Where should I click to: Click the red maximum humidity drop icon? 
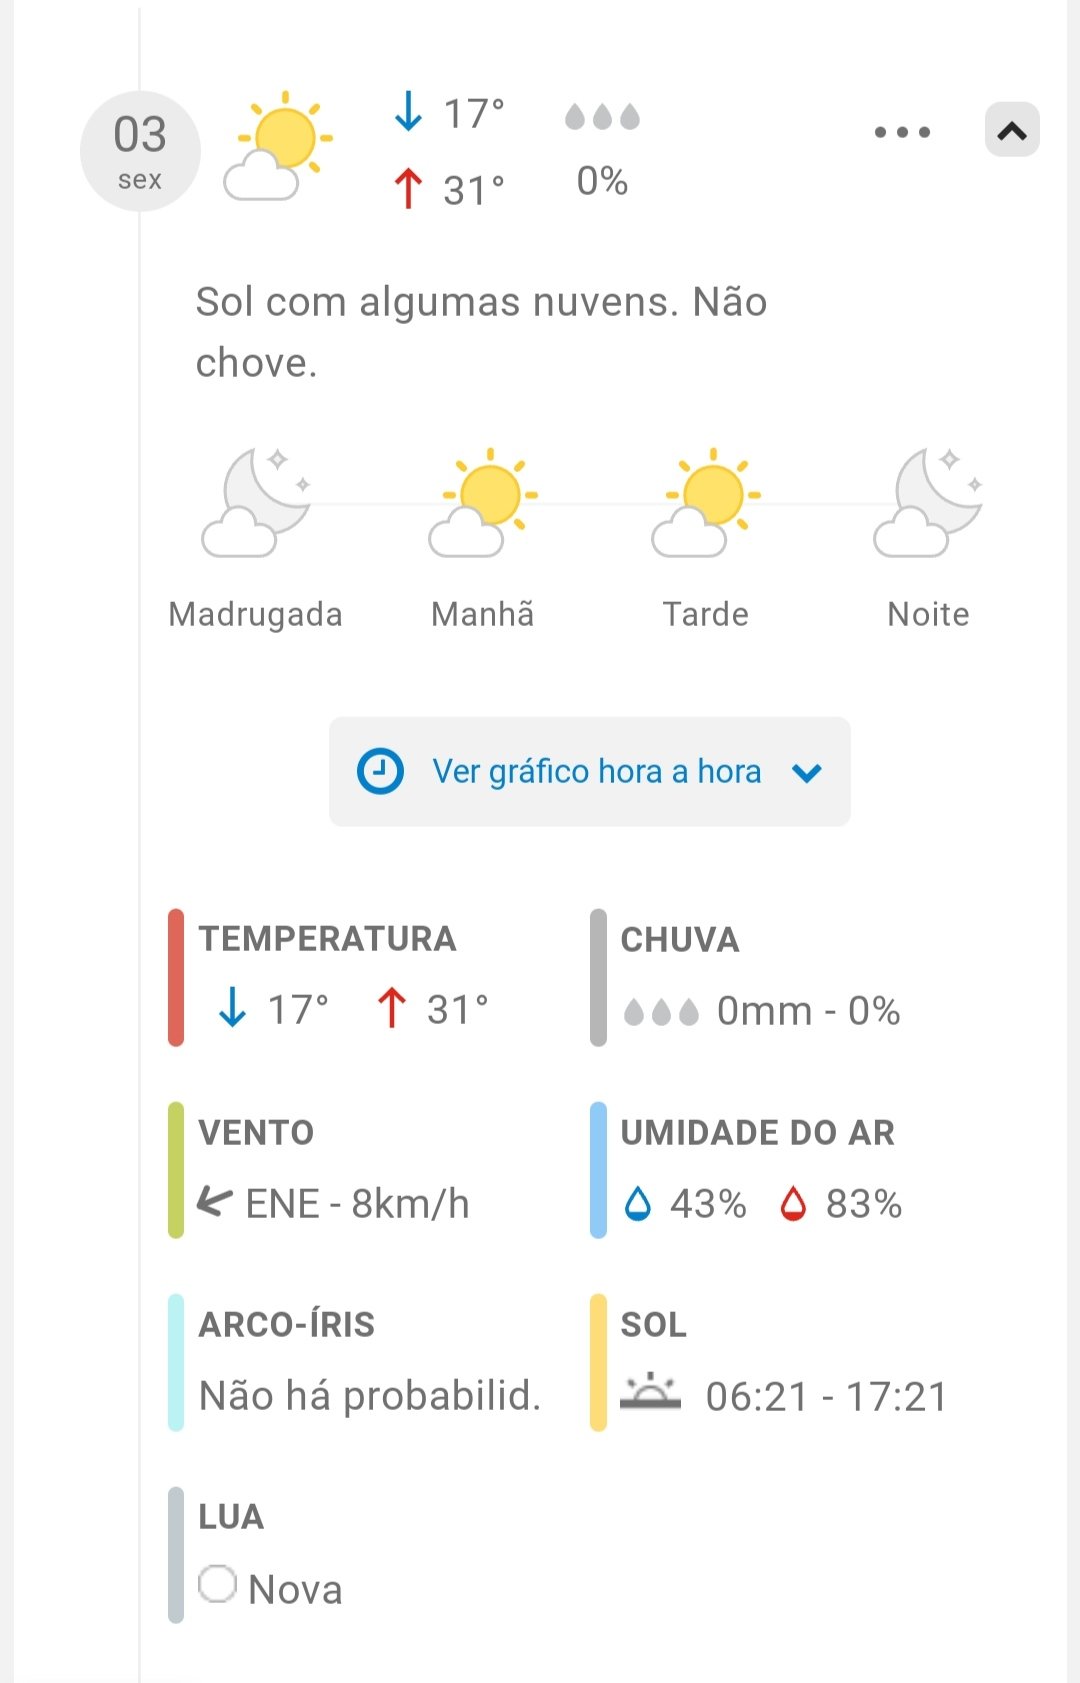click(x=793, y=1204)
